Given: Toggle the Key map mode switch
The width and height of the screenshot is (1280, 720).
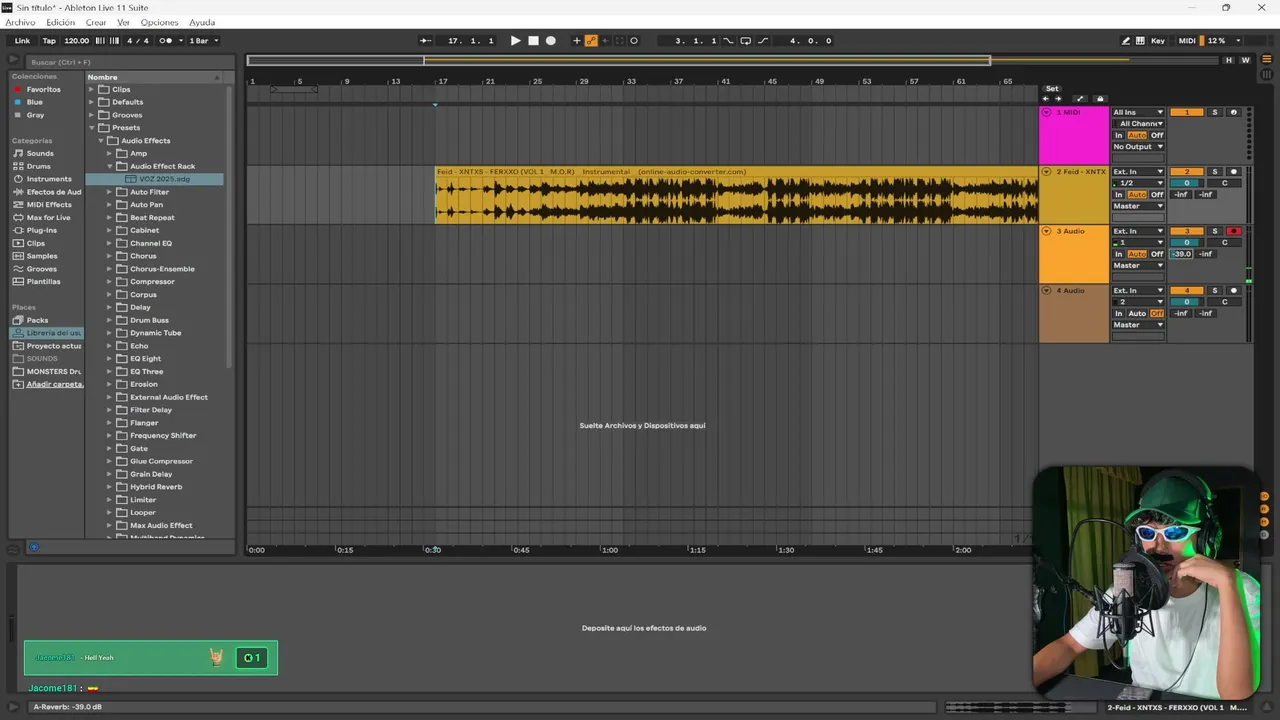Looking at the screenshot, I should [1157, 41].
